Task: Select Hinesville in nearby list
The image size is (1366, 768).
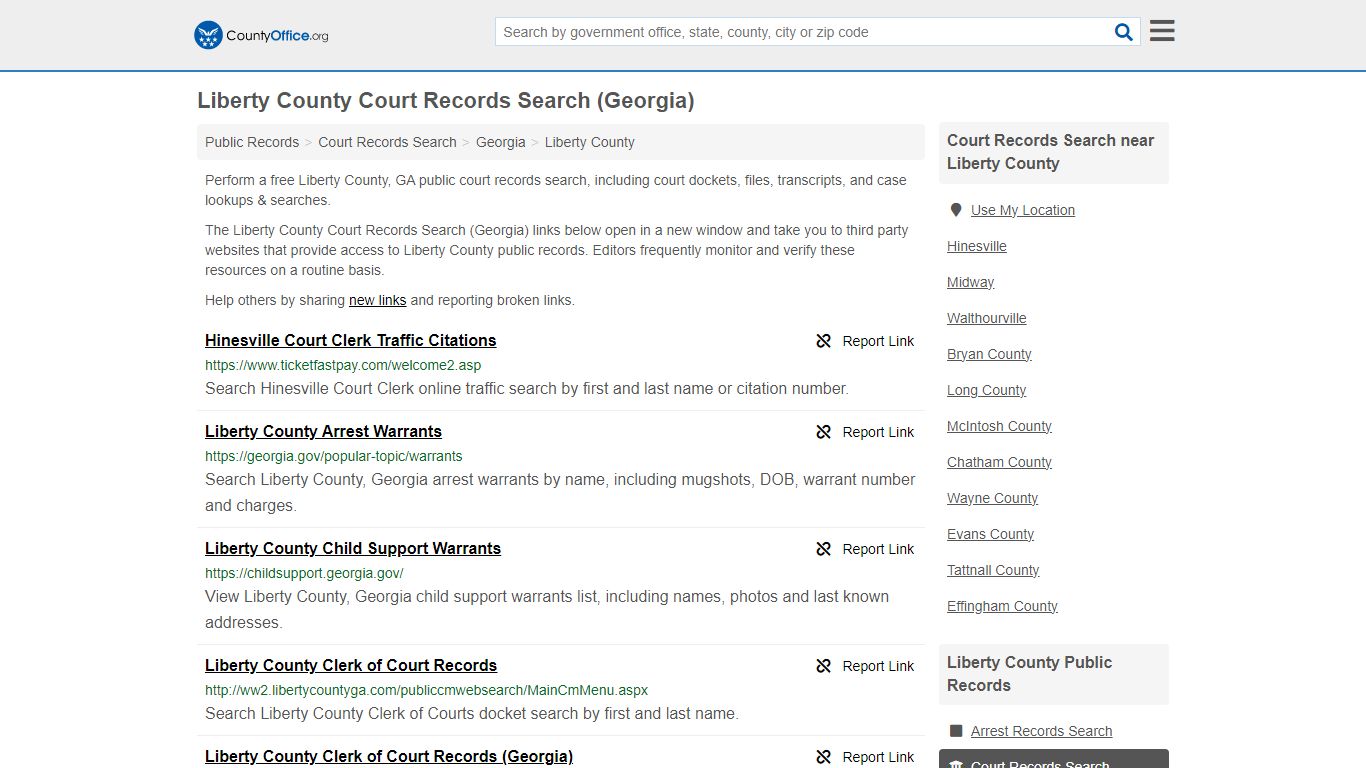Action: click(977, 246)
